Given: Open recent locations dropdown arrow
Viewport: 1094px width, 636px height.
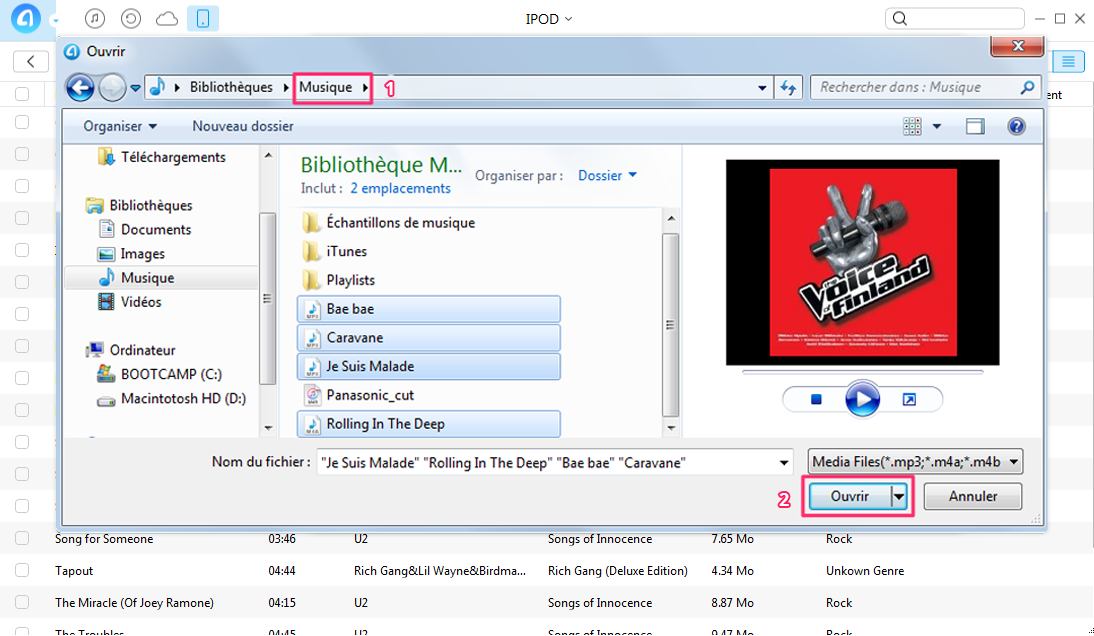Looking at the screenshot, I should (135, 88).
